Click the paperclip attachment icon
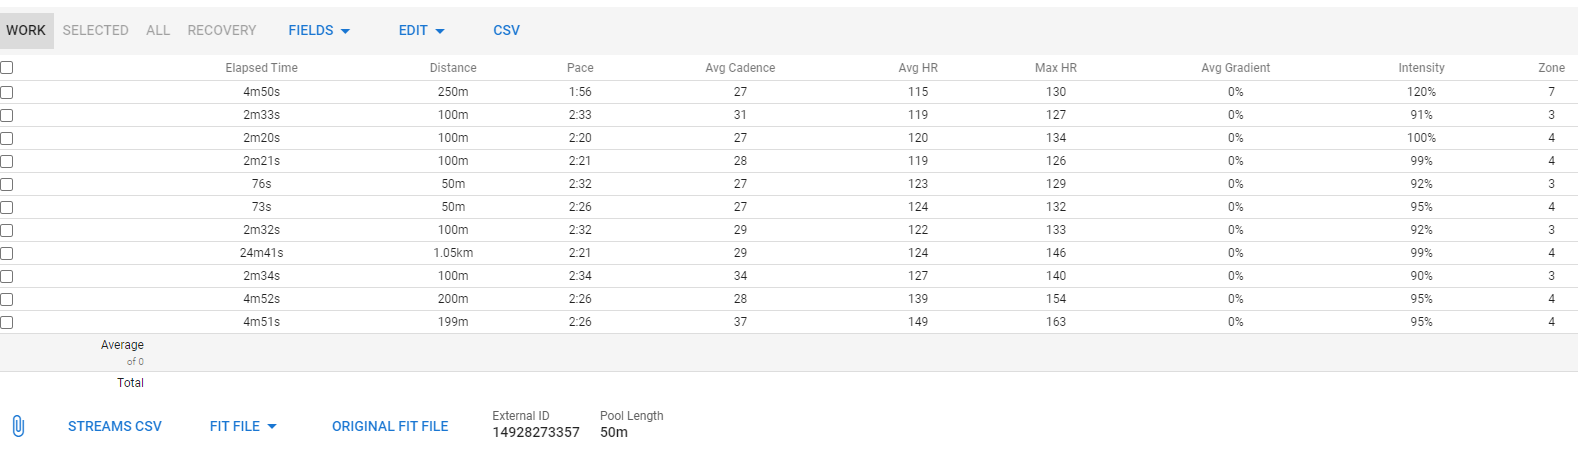 (x=18, y=426)
